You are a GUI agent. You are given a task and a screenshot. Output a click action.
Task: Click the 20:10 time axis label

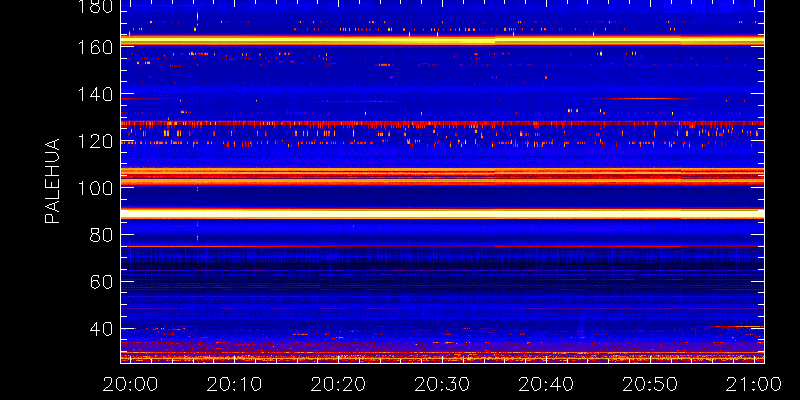point(234,384)
